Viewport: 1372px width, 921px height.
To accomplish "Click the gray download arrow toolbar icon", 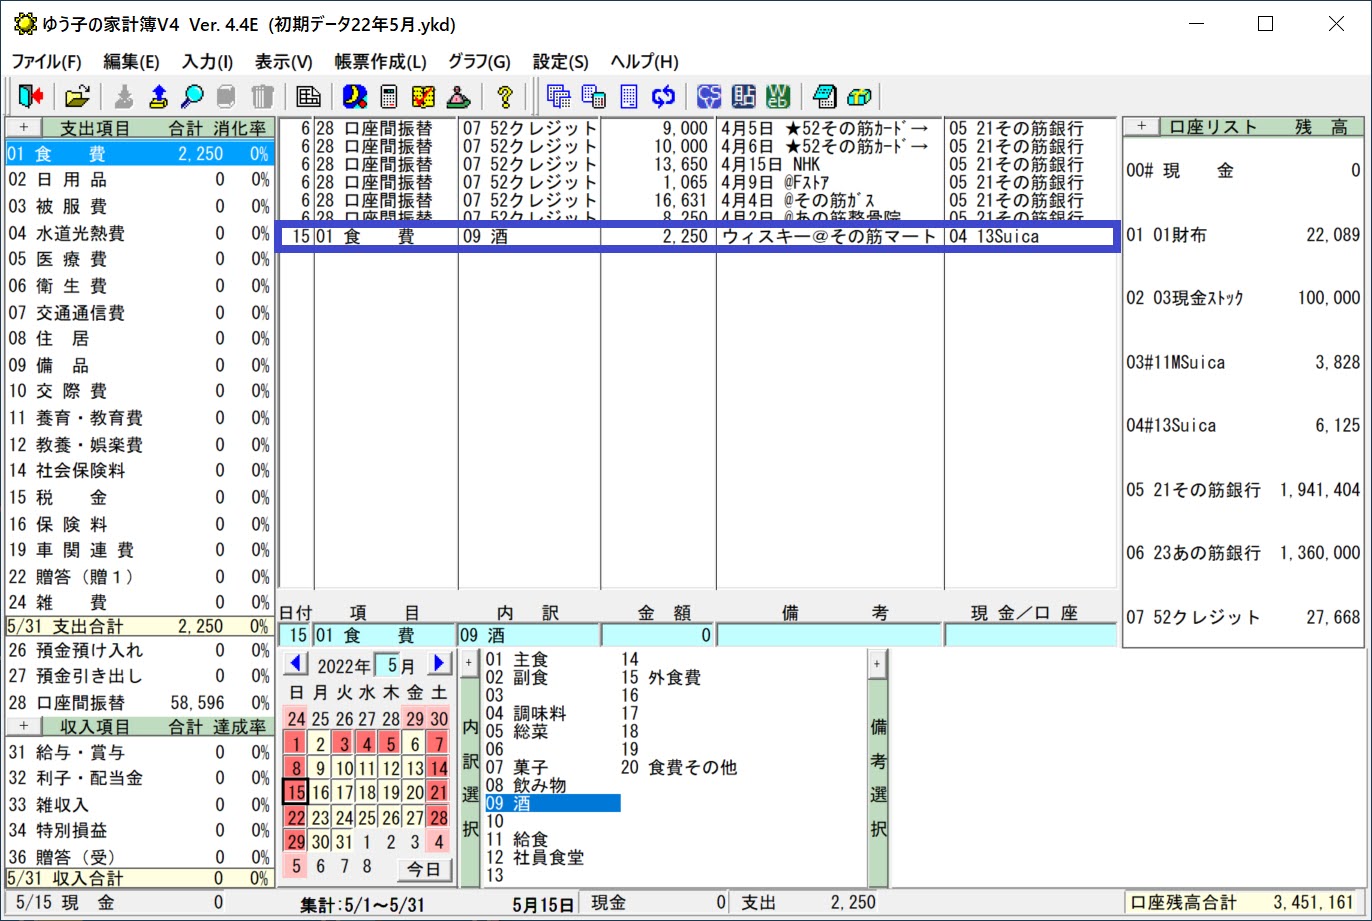I will (124, 97).
